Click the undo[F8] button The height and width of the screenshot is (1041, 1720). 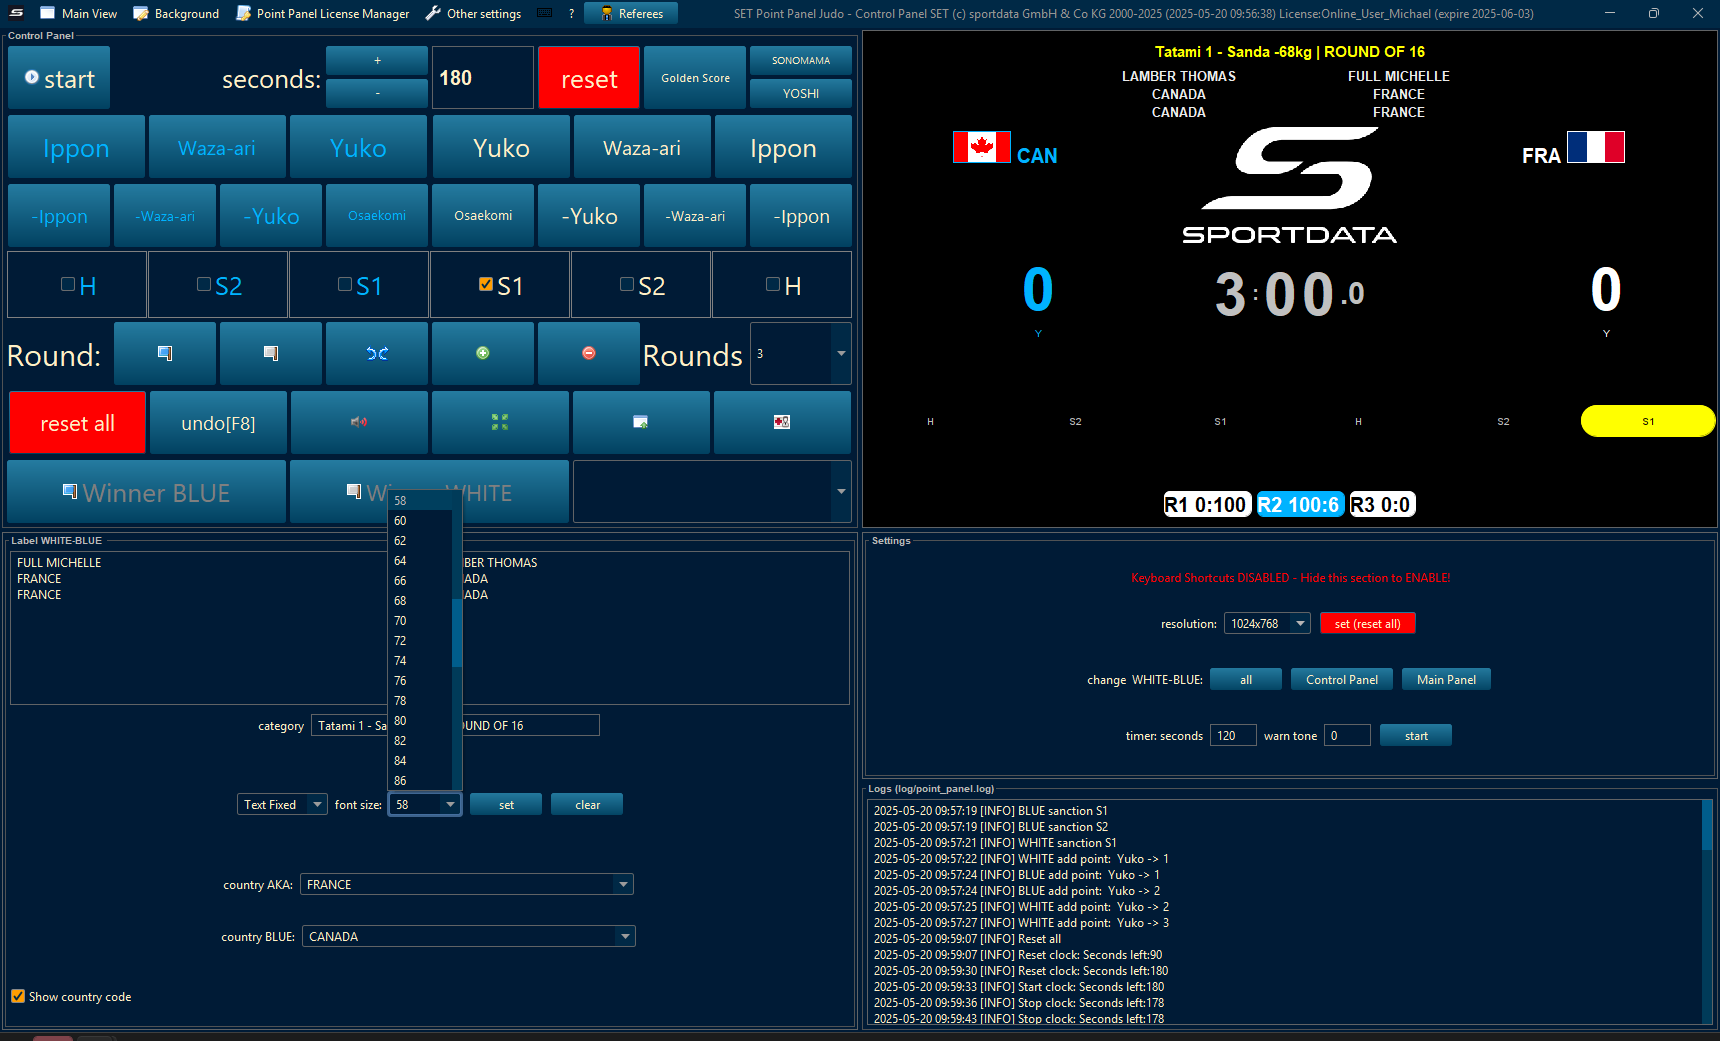pos(218,422)
